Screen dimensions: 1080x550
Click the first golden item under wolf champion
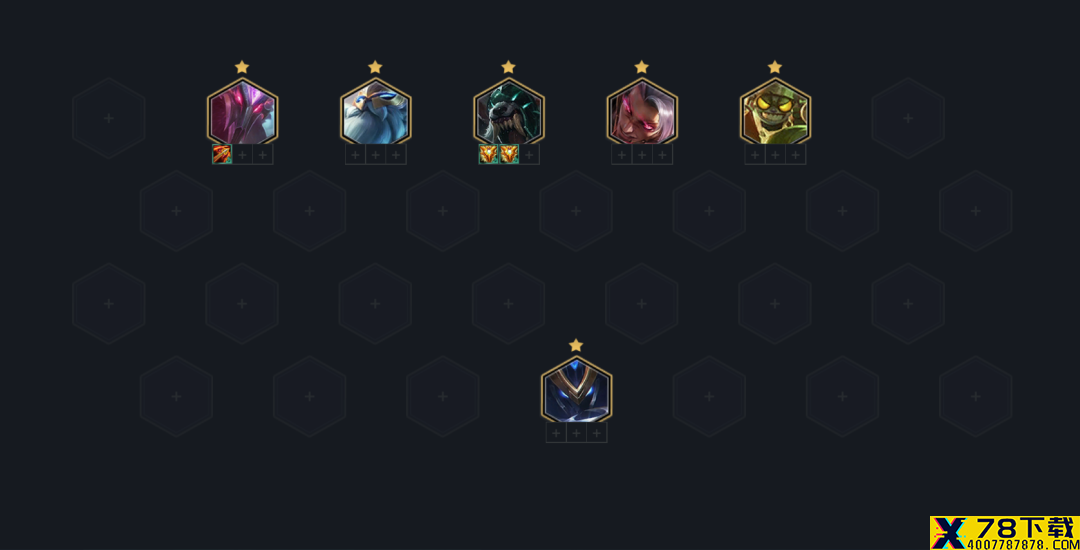click(x=488, y=154)
